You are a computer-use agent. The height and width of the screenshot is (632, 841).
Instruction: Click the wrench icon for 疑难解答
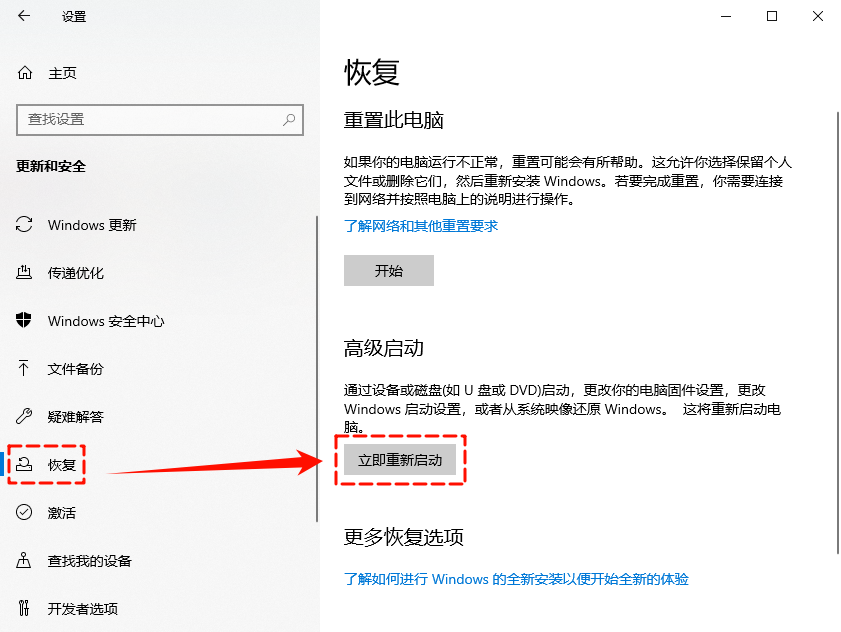(24, 416)
